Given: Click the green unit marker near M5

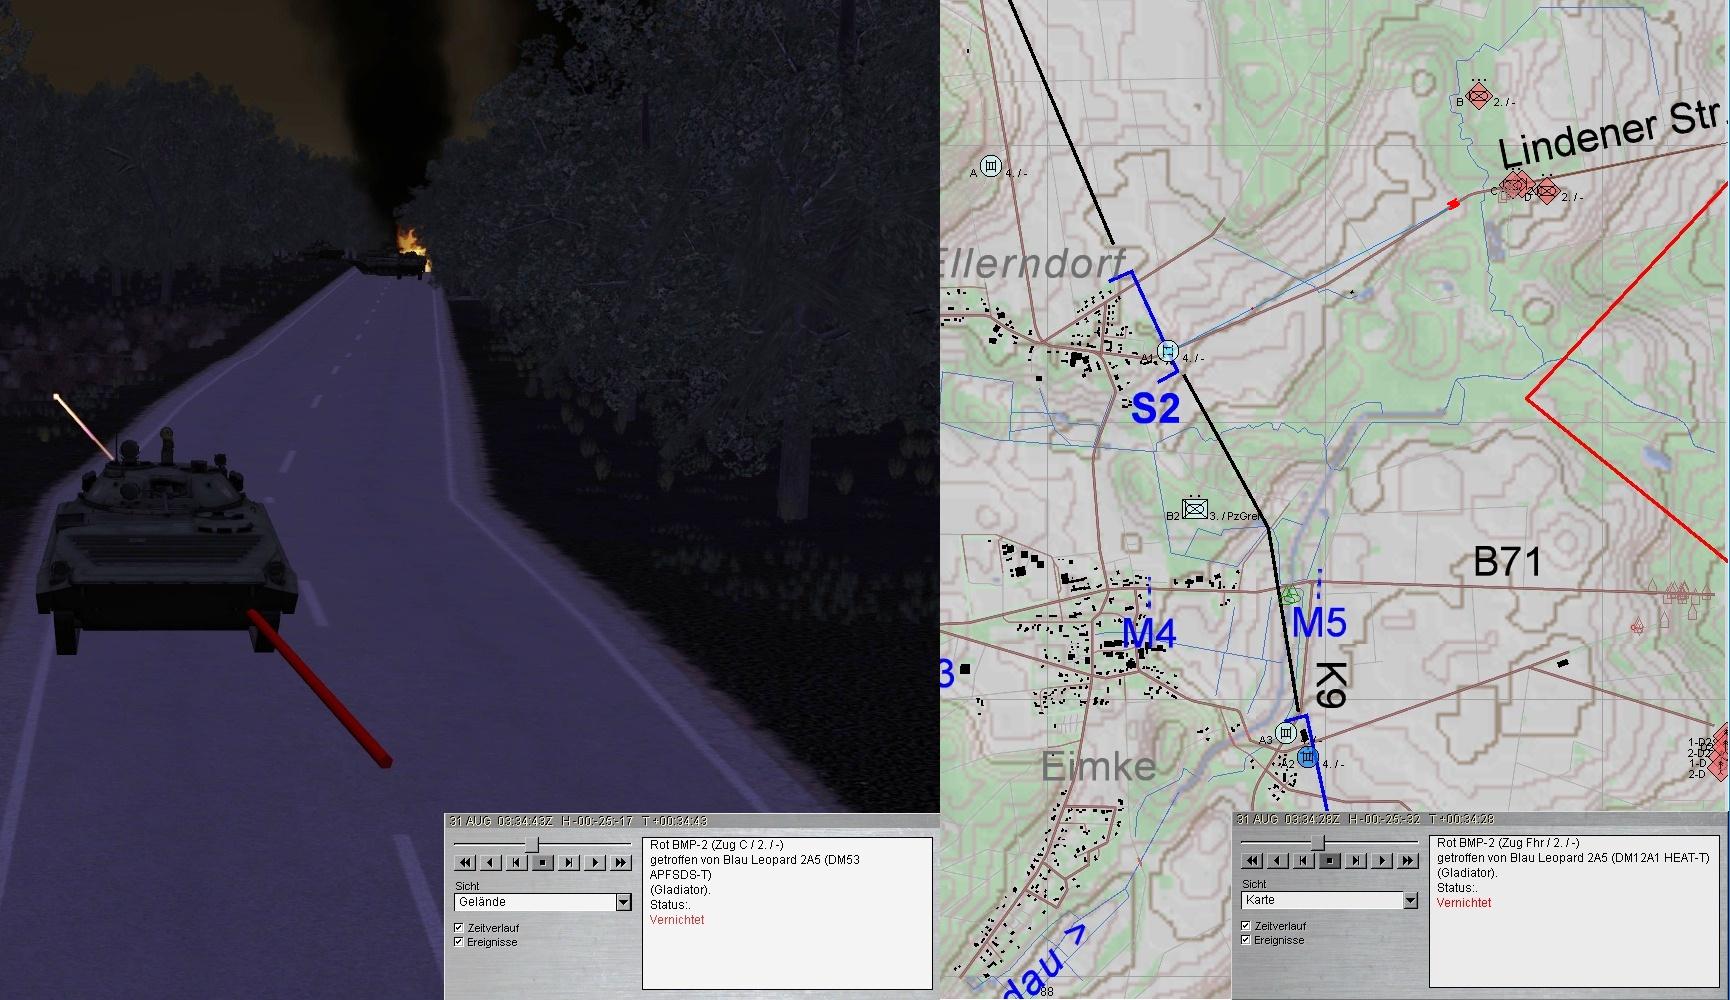Looking at the screenshot, I should tap(1291, 594).
